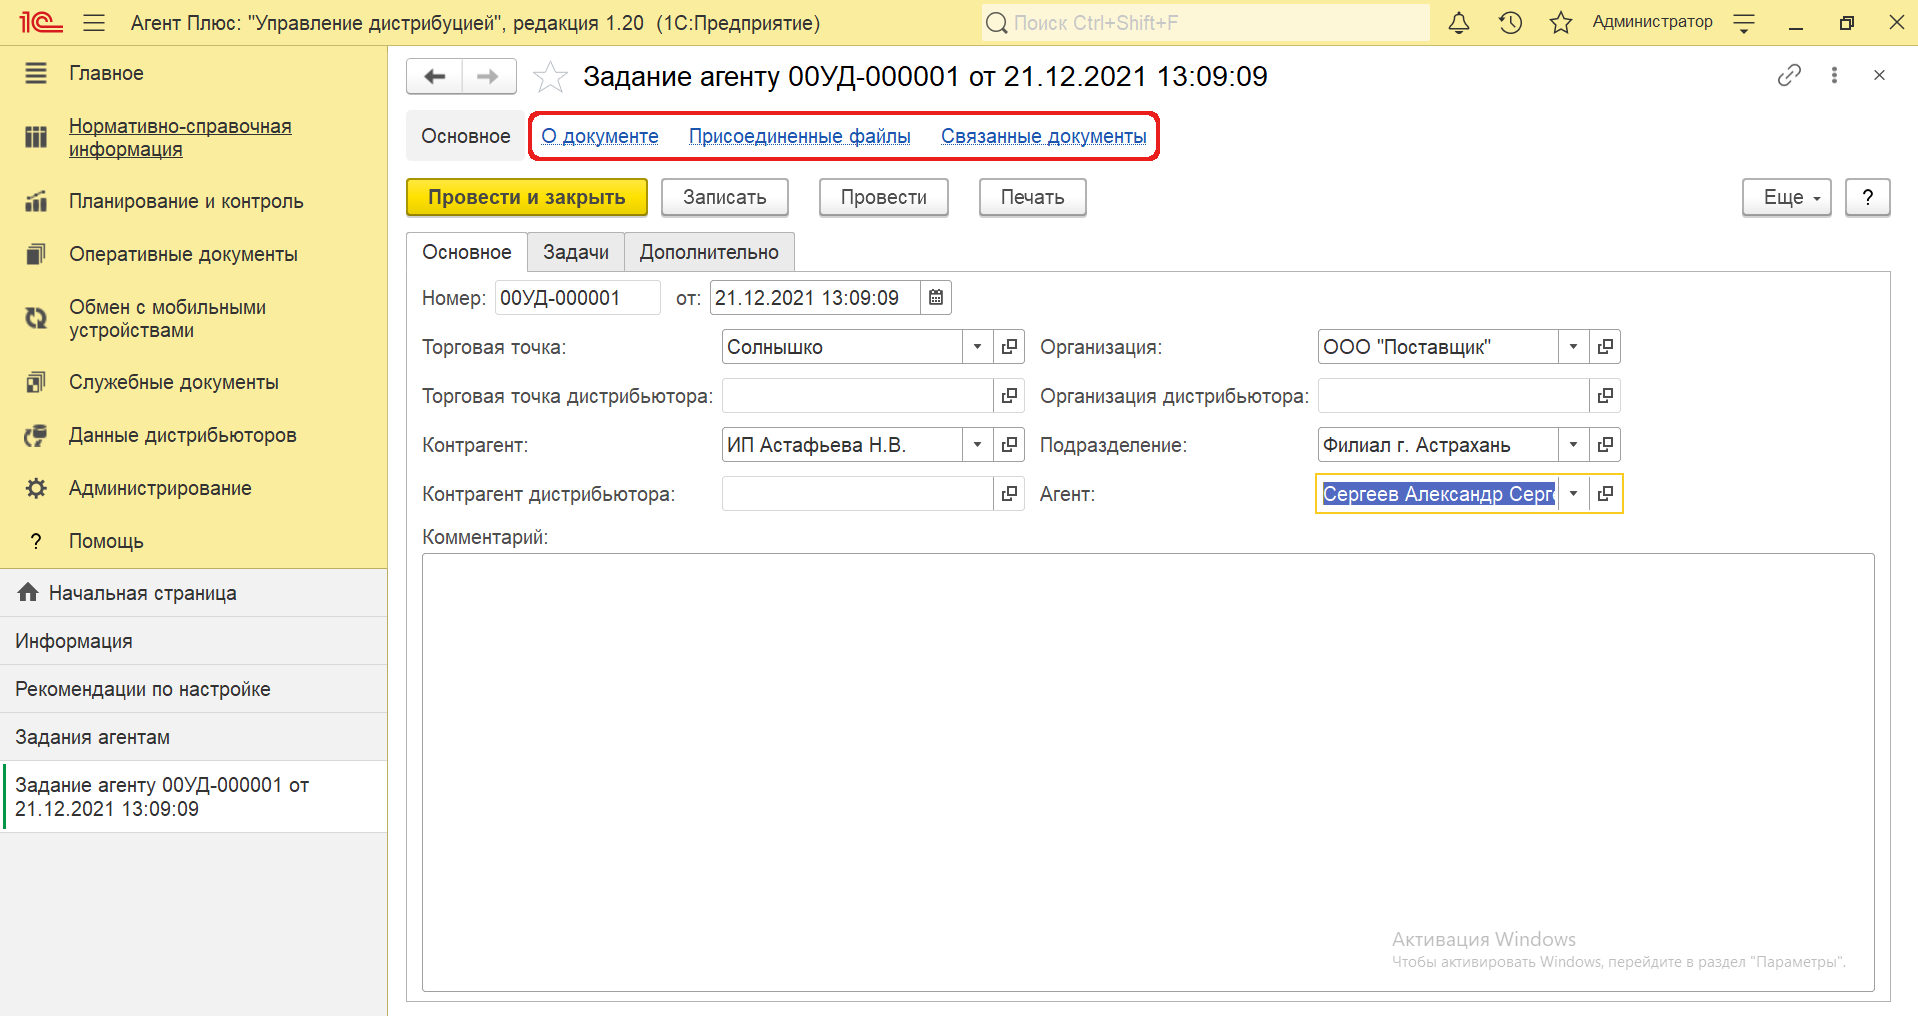Click the document date field
This screenshot has height=1016, width=1918.
click(x=815, y=297)
